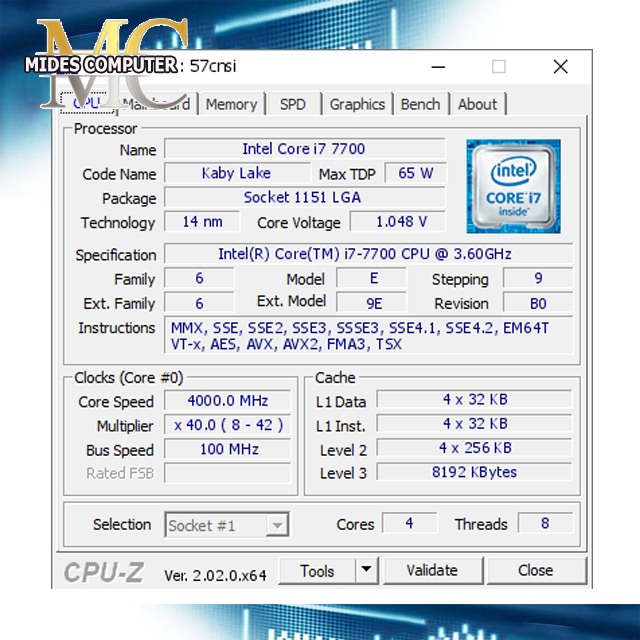Click the Core Speed value field
The image size is (640, 640).
pyautogui.click(x=227, y=401)
